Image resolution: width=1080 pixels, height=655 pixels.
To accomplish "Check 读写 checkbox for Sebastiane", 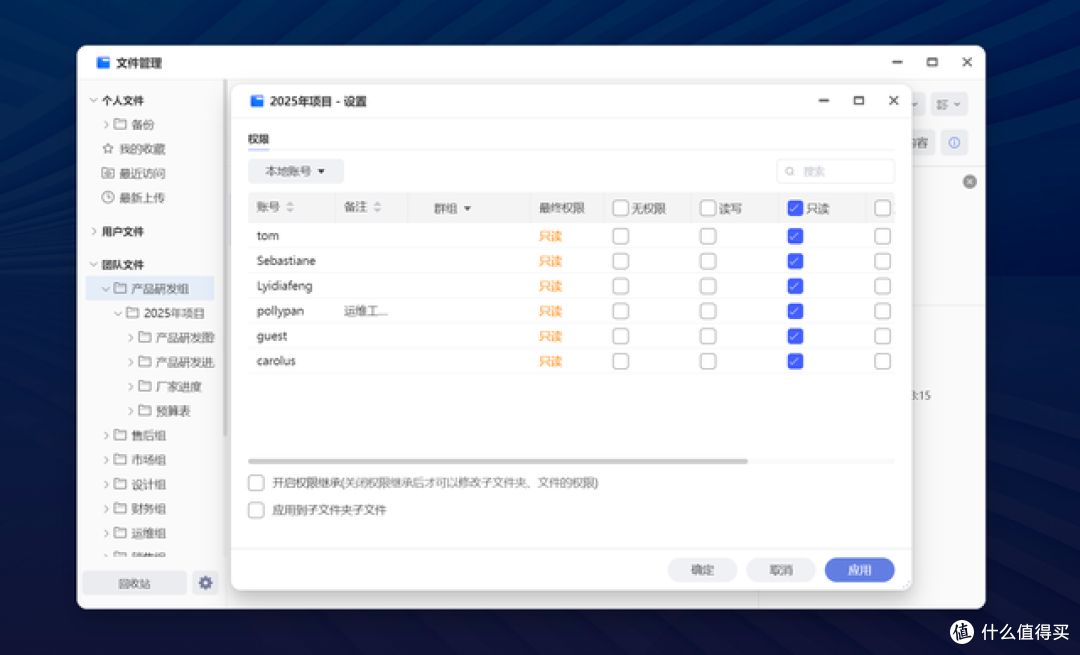I will 708,261.
